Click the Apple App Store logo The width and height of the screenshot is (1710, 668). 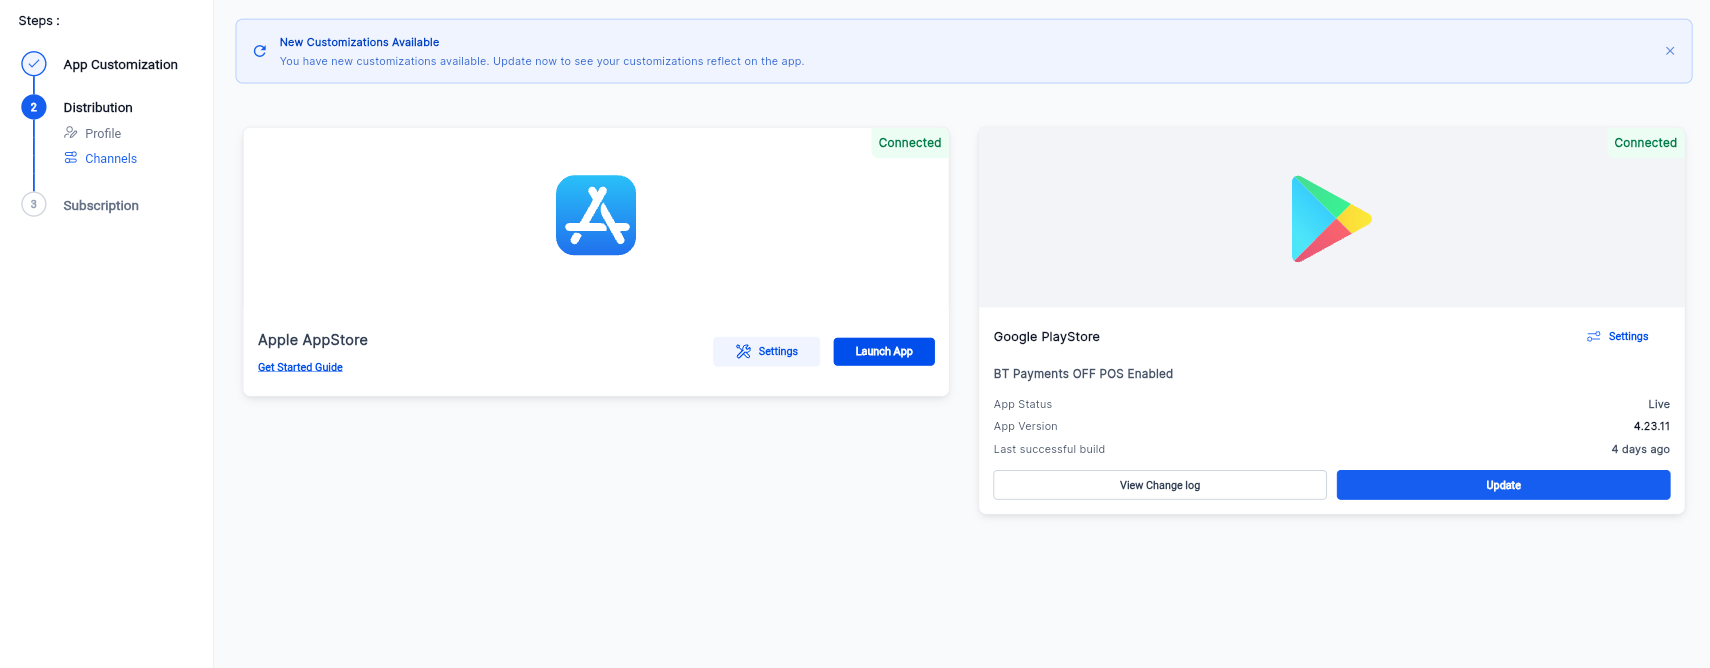tap(596, 215)
